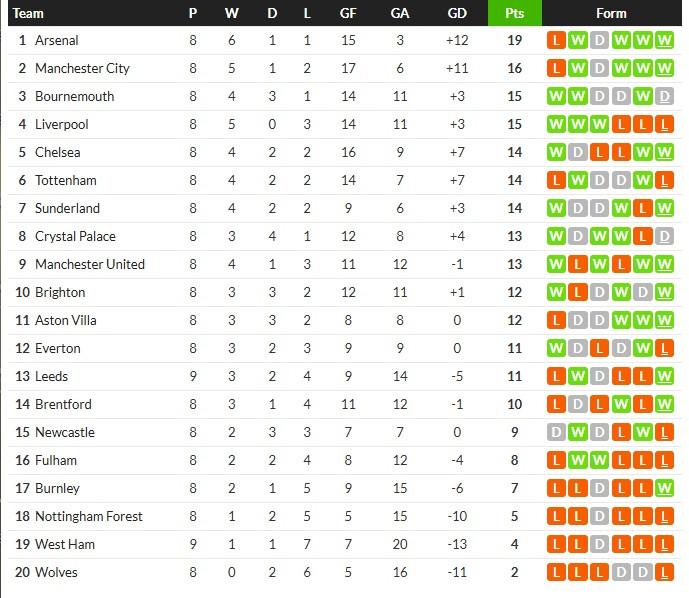689x598 pixels.
Task: Click the Team column header
Action: pyautogui.click(x=28, y=13)
